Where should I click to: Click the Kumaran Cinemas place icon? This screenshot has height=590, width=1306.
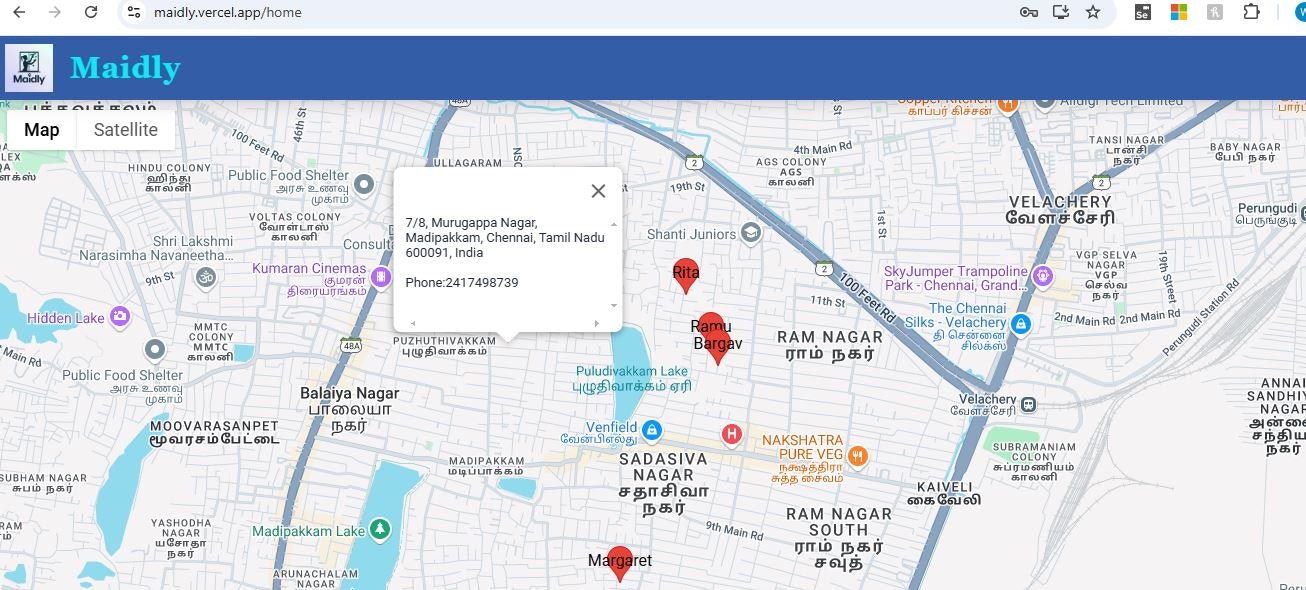point(381,276)
